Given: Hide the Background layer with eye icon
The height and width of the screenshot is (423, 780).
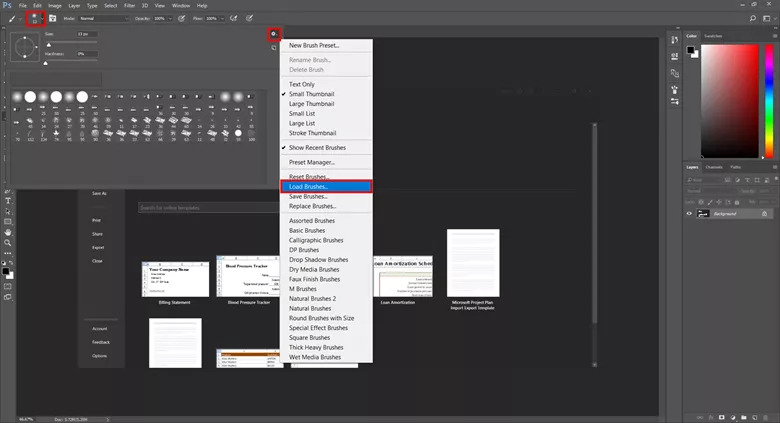Looking at the screenshot, I should coord(689,213).
